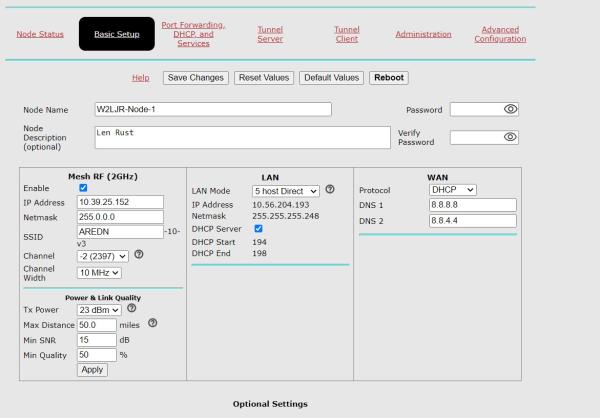Switch to the Tunnel Server tab
This screenshot has height=418, width=600.
(270, 34)
